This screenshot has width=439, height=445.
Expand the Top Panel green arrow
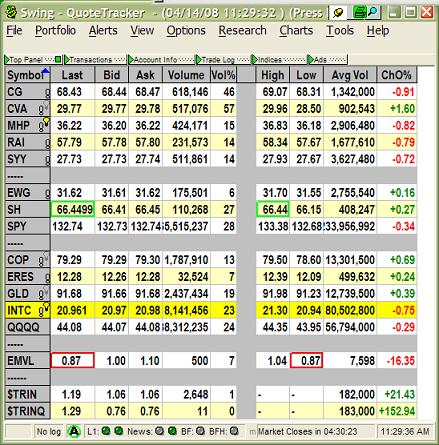pos(7,60)
